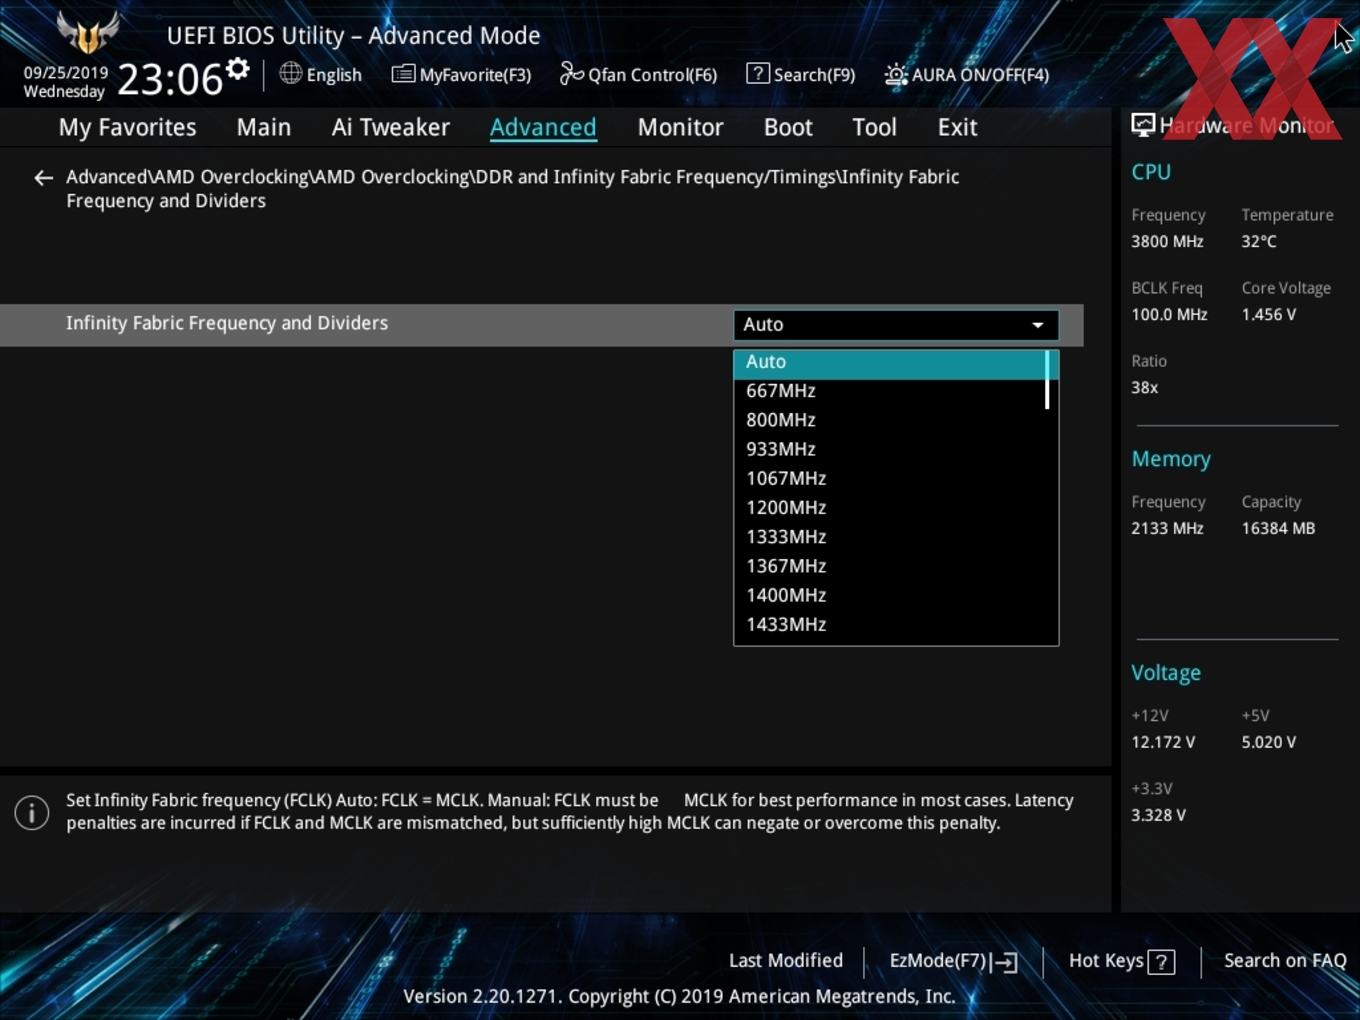Select 1433MHz from the list
1360x1020 pixels.
click(x=889, y=624)
